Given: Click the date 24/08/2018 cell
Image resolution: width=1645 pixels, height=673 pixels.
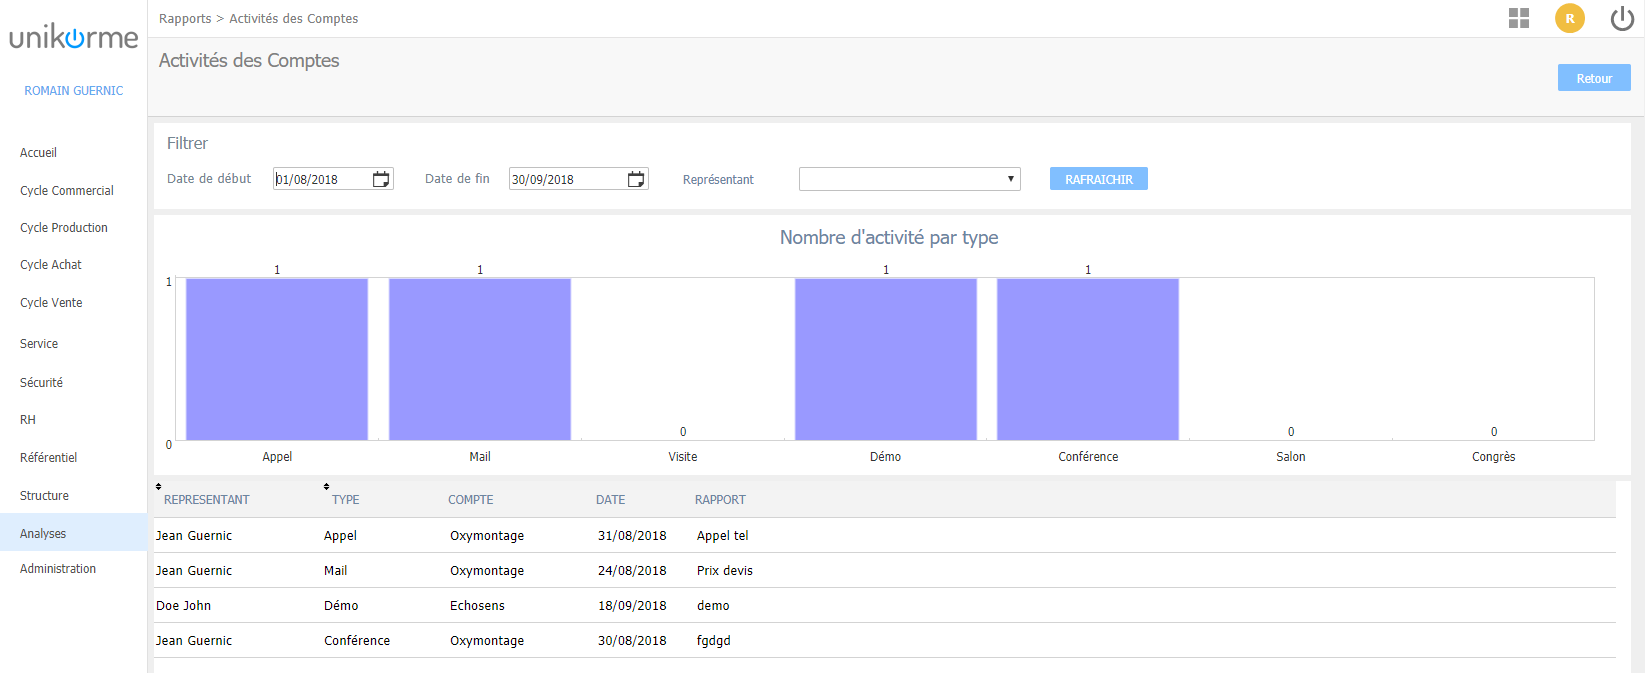Looking at the screenshot, I should pyautogui.click(x=632, y=571).
